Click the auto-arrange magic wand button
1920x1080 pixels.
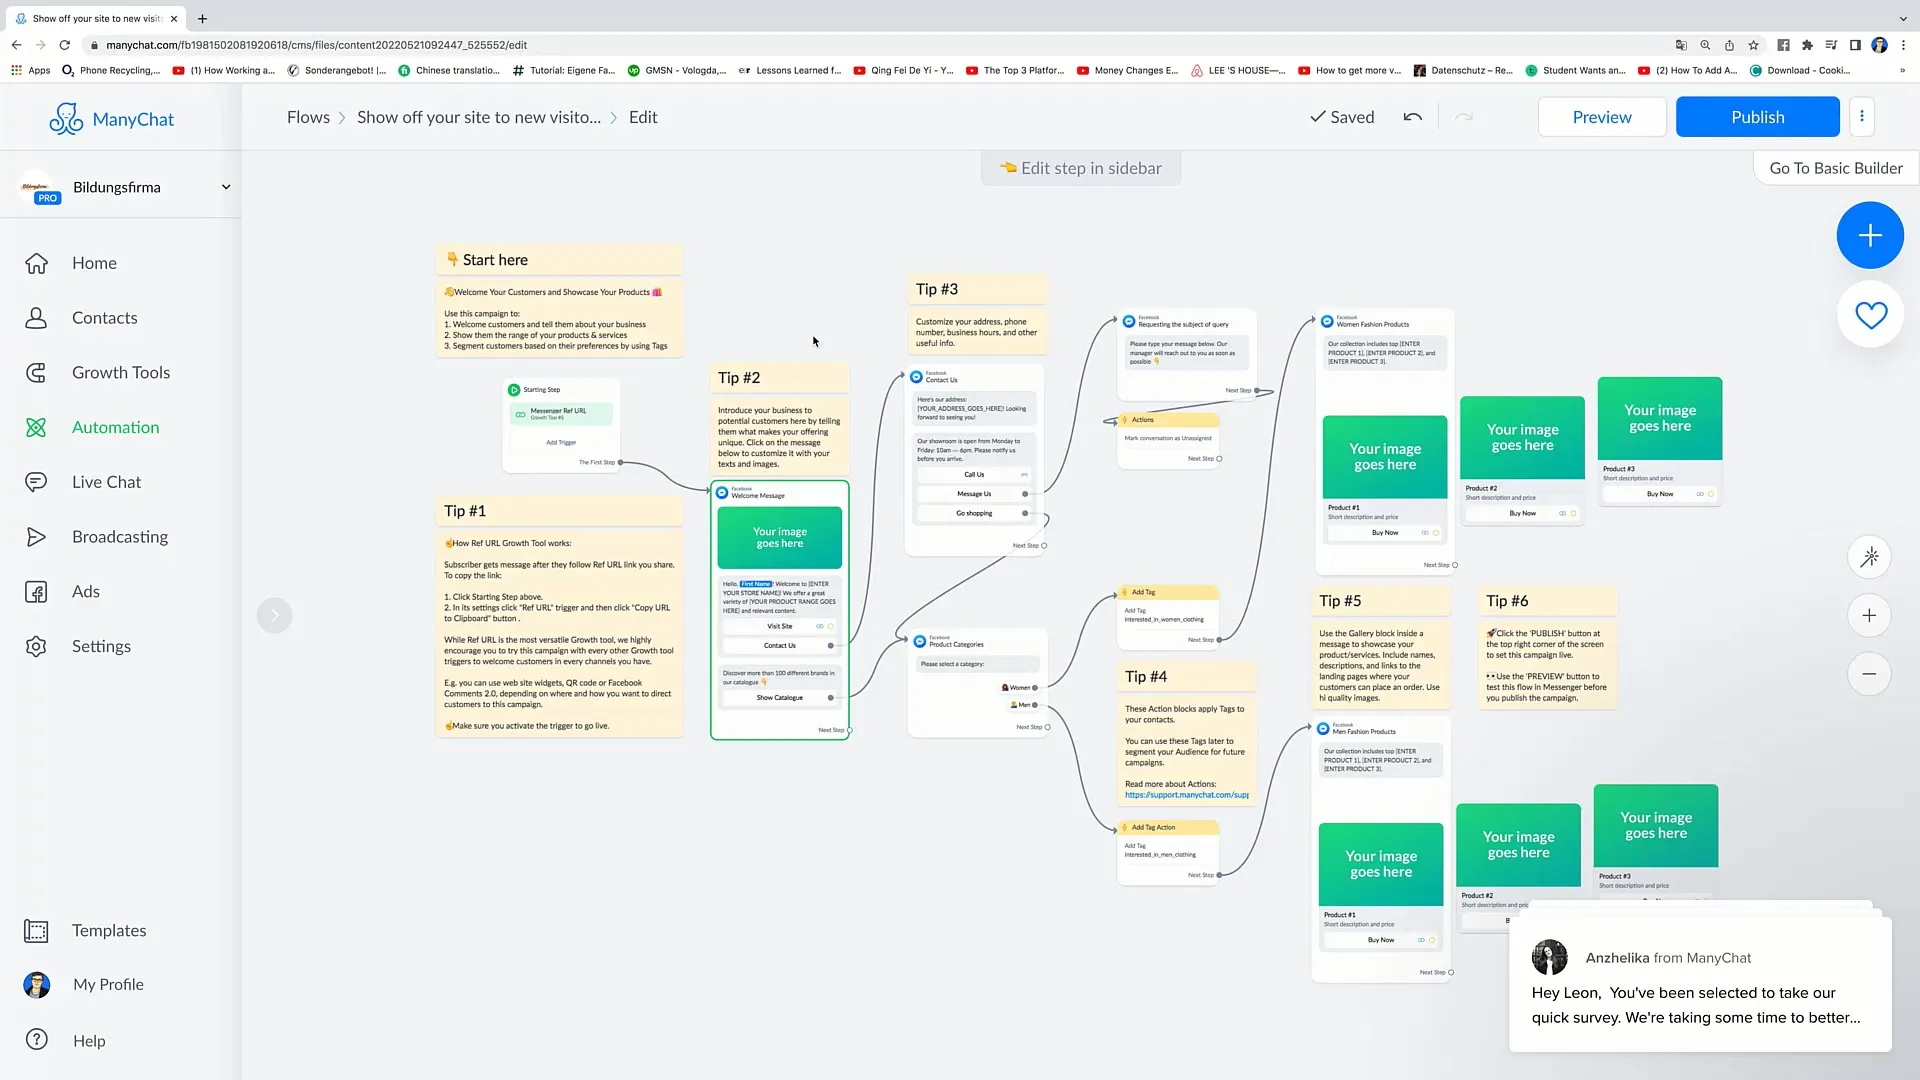tap(1869, 557)
